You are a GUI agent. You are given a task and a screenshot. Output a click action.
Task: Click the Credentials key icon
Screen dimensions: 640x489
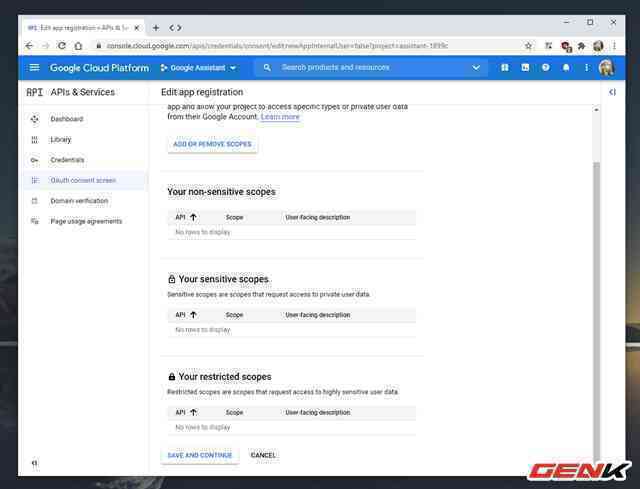point(35,160)
